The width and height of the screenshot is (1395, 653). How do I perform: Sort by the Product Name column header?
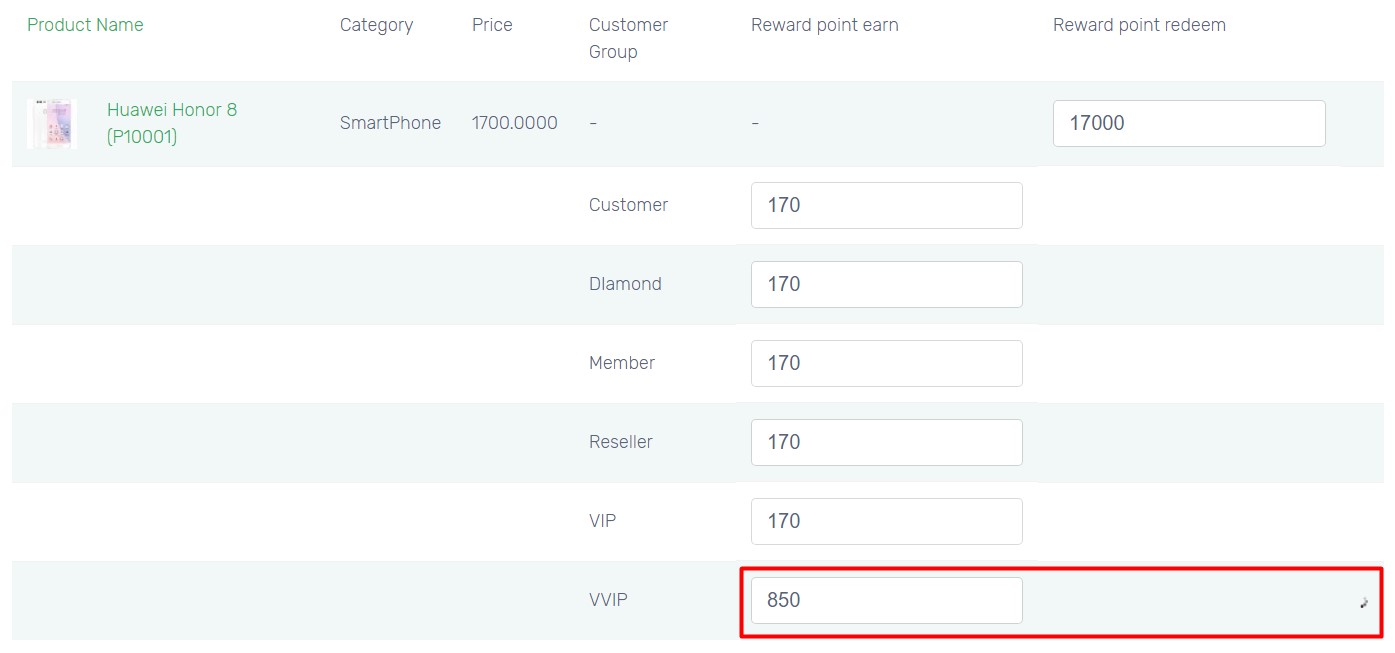click(85, 25)
